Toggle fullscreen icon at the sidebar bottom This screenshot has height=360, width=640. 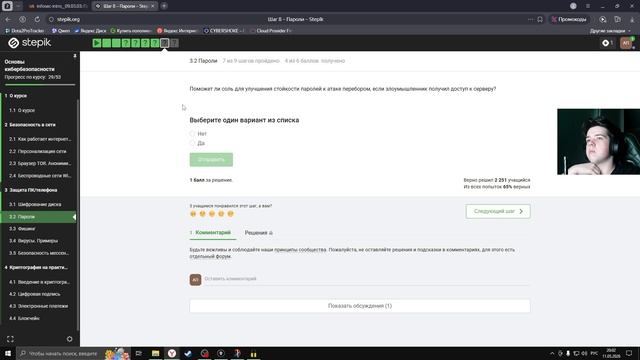click(x=10, y=339)
